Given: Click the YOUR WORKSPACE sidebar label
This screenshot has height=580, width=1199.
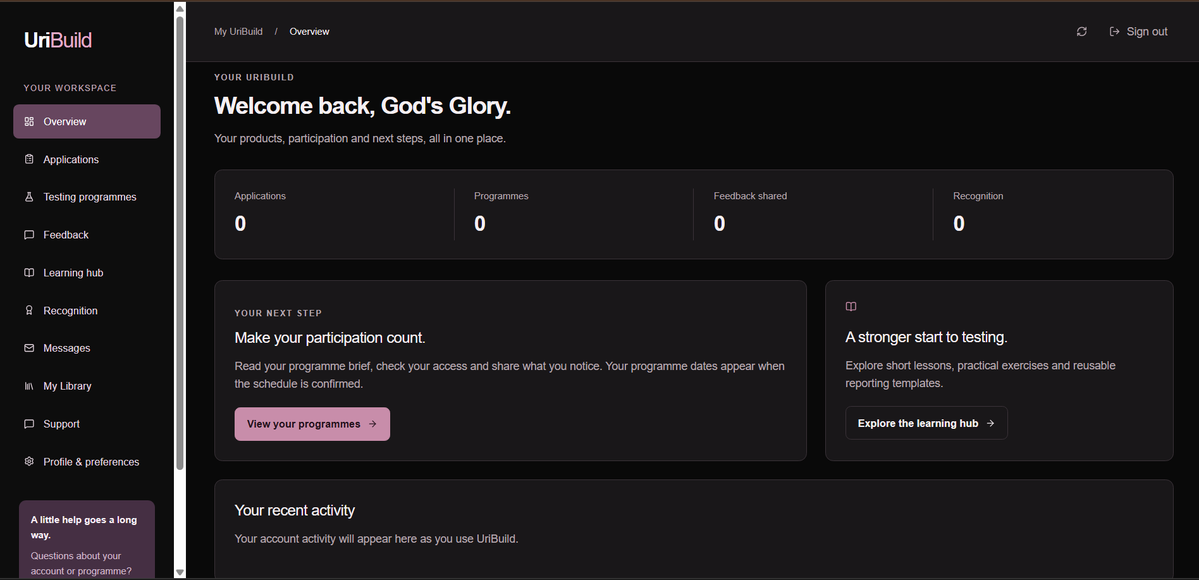Looking at the screenshot, I should pos(70,88).
